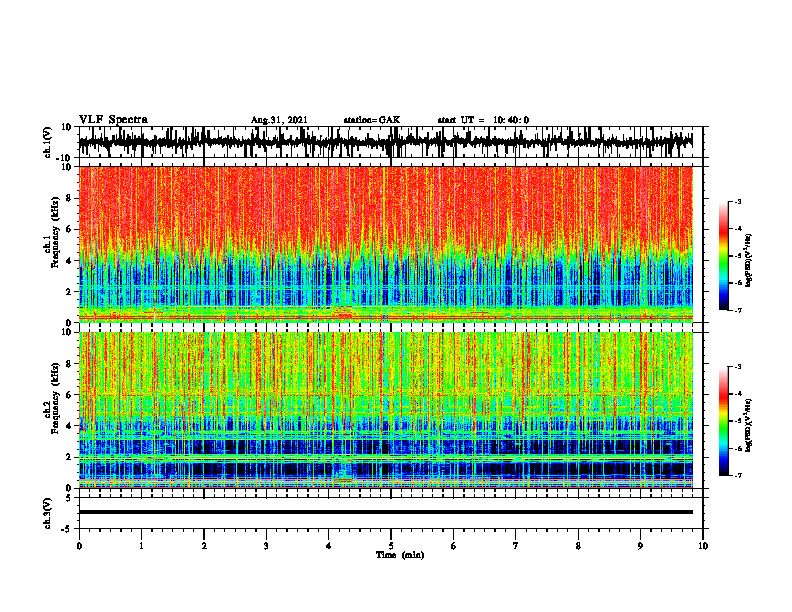Viewport: 792px width, 612px height.
Task: Click the ch.1 spectrogram panel
Action: [385, 244]
